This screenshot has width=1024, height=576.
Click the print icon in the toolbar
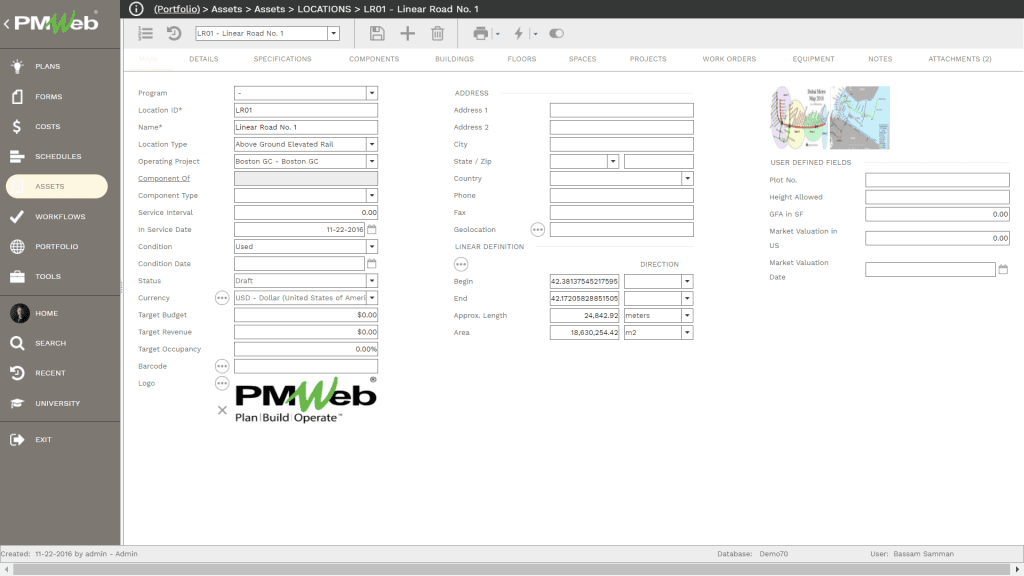[x=481, y=33]
